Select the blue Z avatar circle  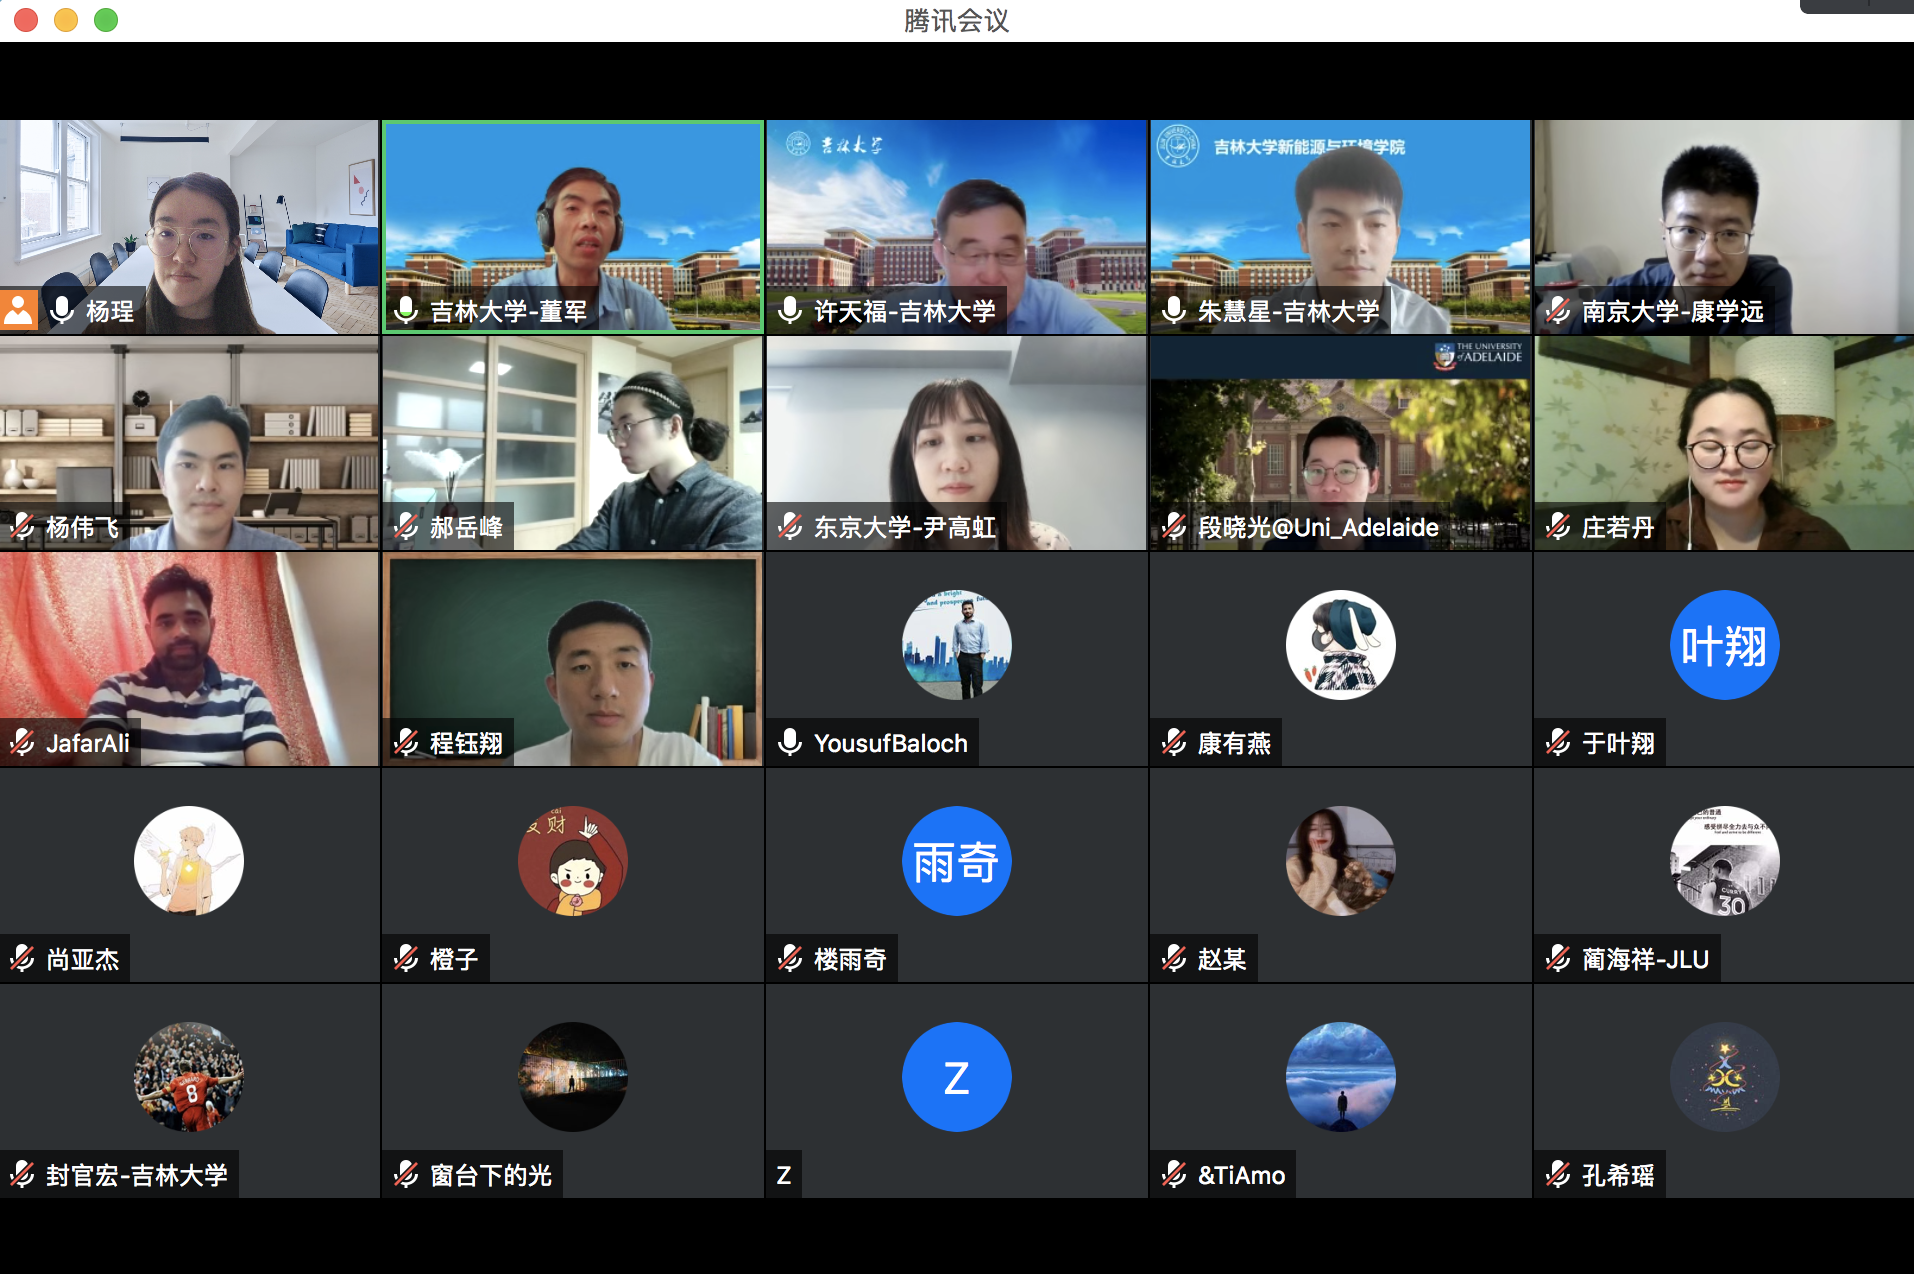tap(956, 1077)
